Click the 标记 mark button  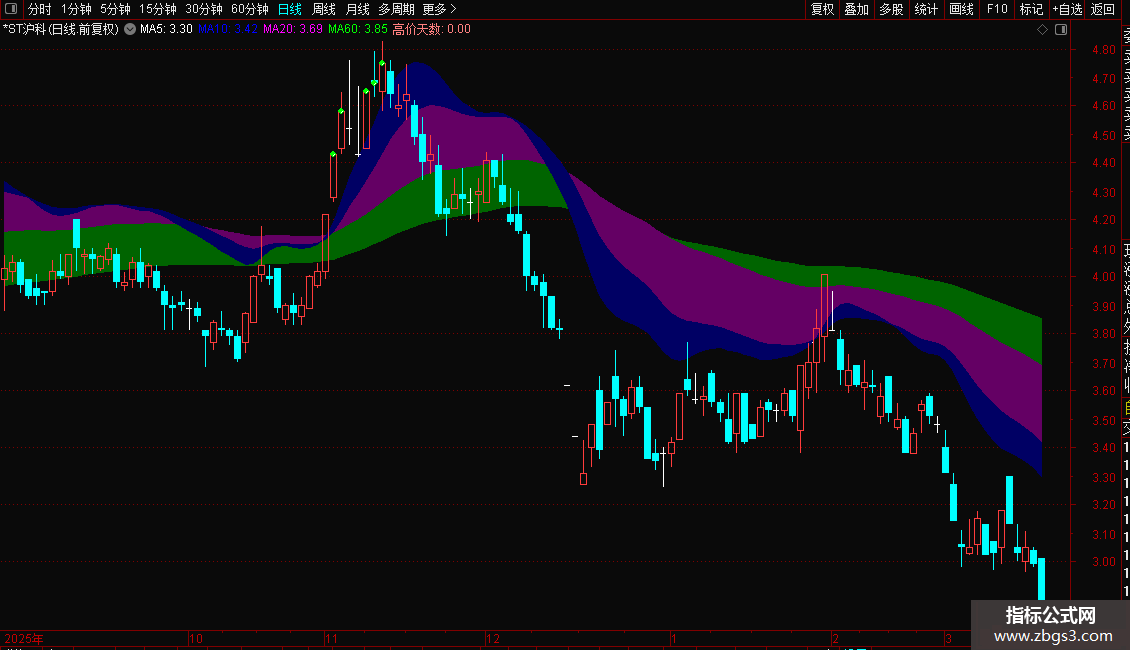pyautogui.click(x=1031, y=9)
